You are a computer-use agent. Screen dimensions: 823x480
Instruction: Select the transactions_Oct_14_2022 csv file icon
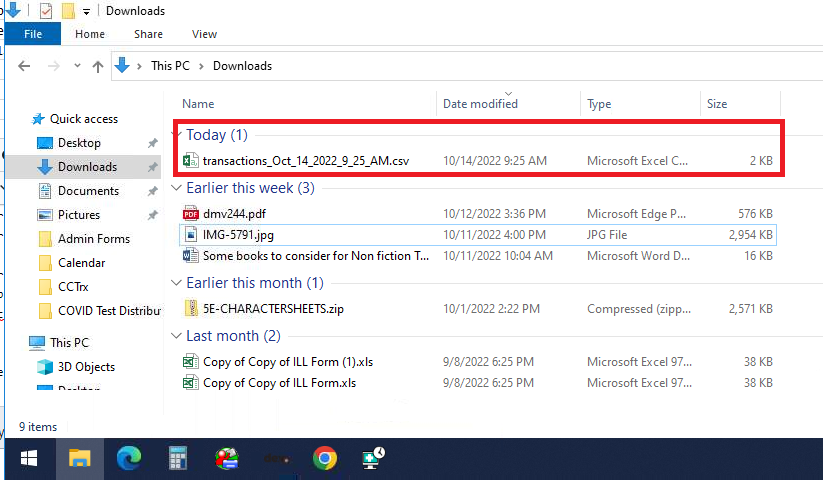click(x=191, y=161)
